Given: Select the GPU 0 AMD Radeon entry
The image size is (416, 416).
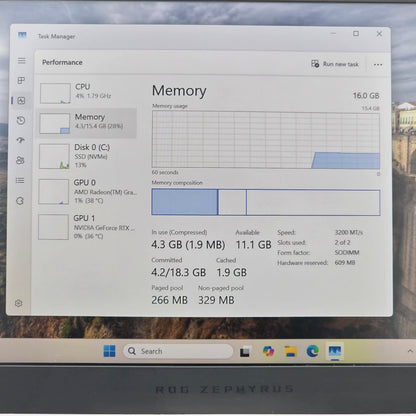Looking at the screenshot, I should click(87, 191).
